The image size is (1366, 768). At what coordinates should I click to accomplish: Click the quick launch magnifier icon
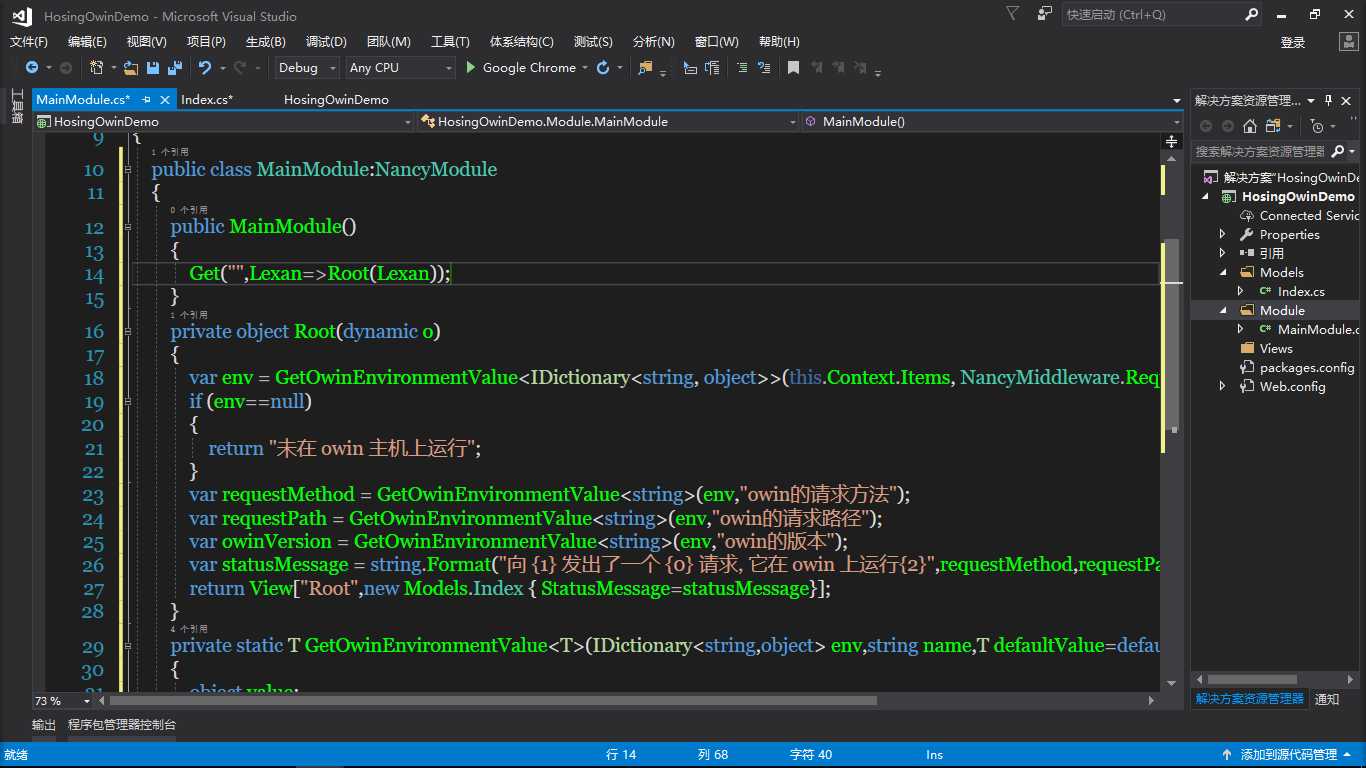pyautogui.click(x=1251, y=14)
